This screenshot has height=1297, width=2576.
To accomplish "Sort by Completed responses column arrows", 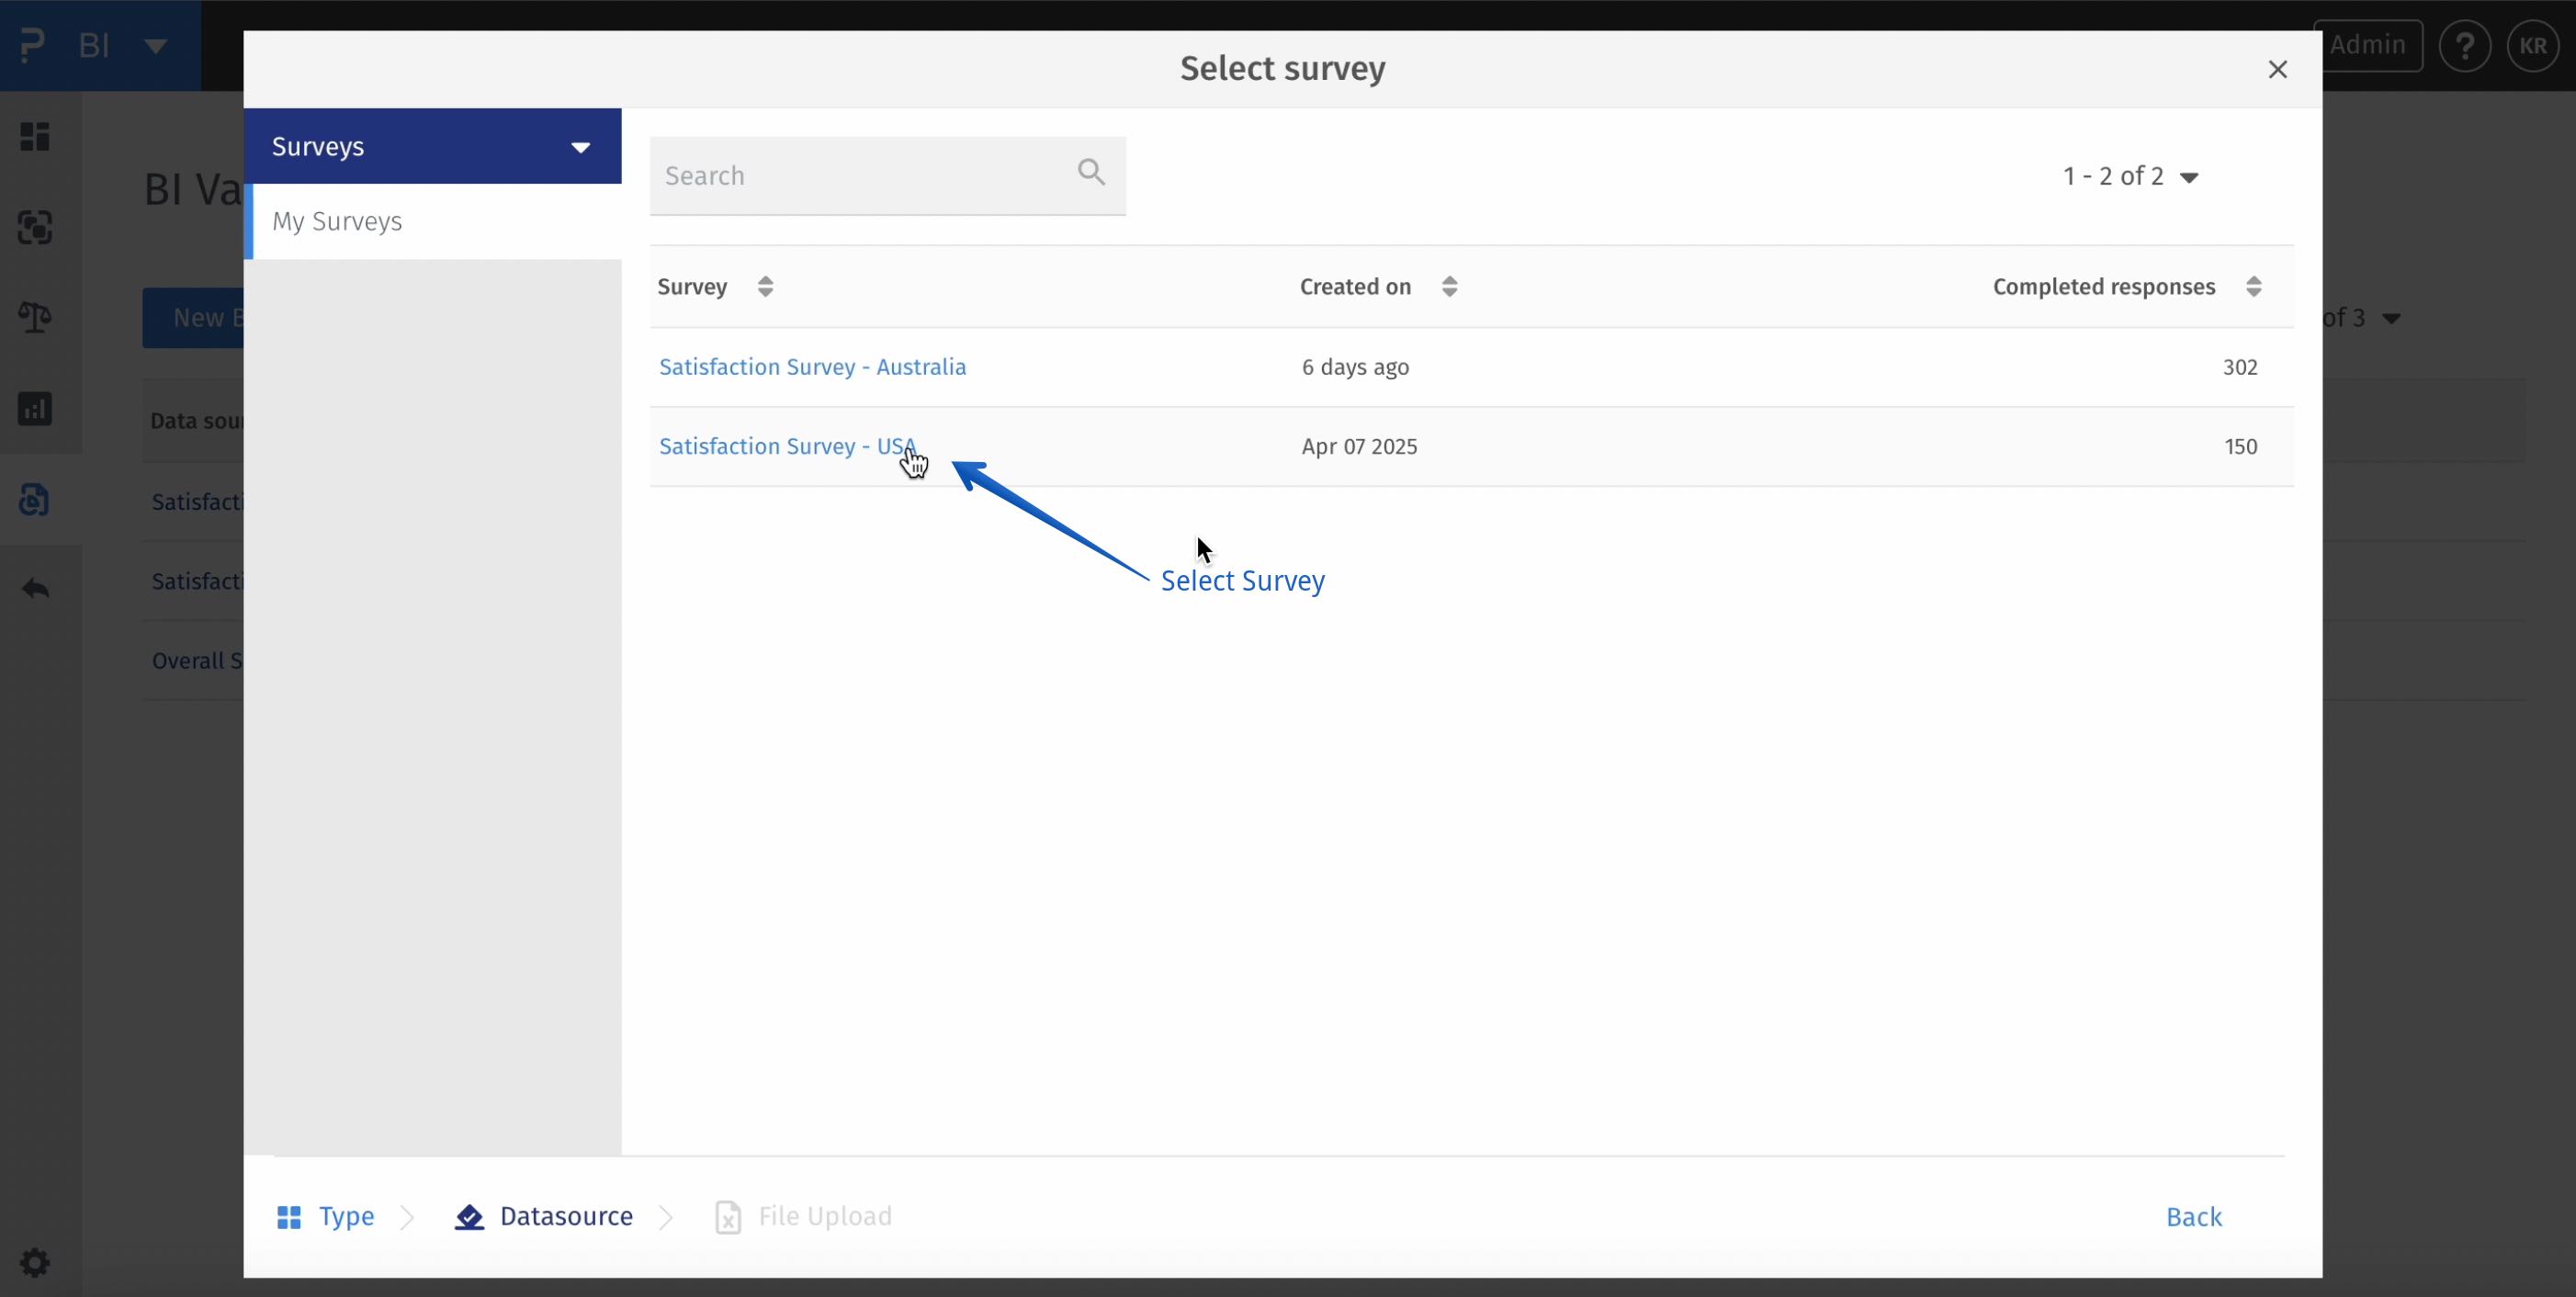I will point(2253,287).
